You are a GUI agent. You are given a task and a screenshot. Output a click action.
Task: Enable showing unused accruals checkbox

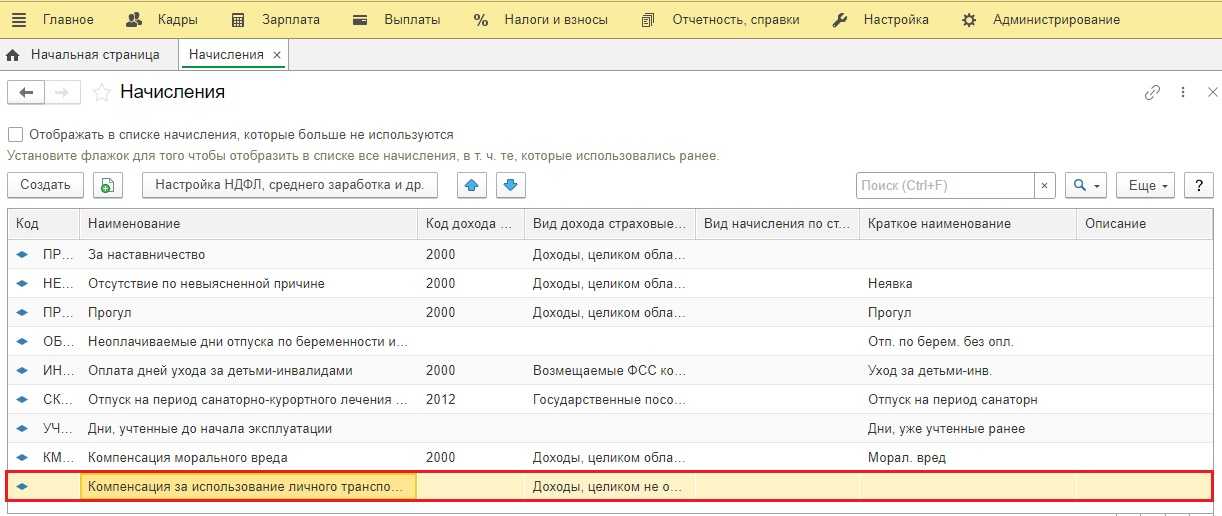(x=15, y=134)
